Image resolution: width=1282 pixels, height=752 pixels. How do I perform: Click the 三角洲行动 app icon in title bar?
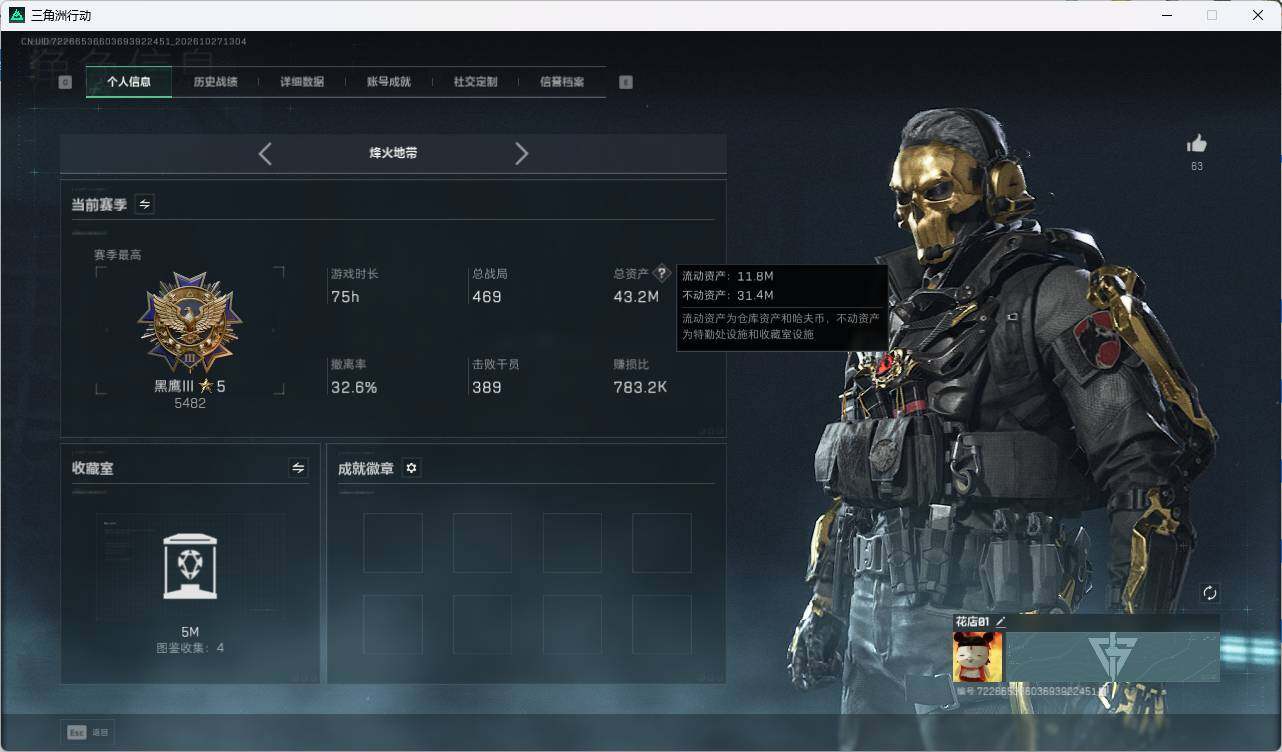click(x=17, y=15)
